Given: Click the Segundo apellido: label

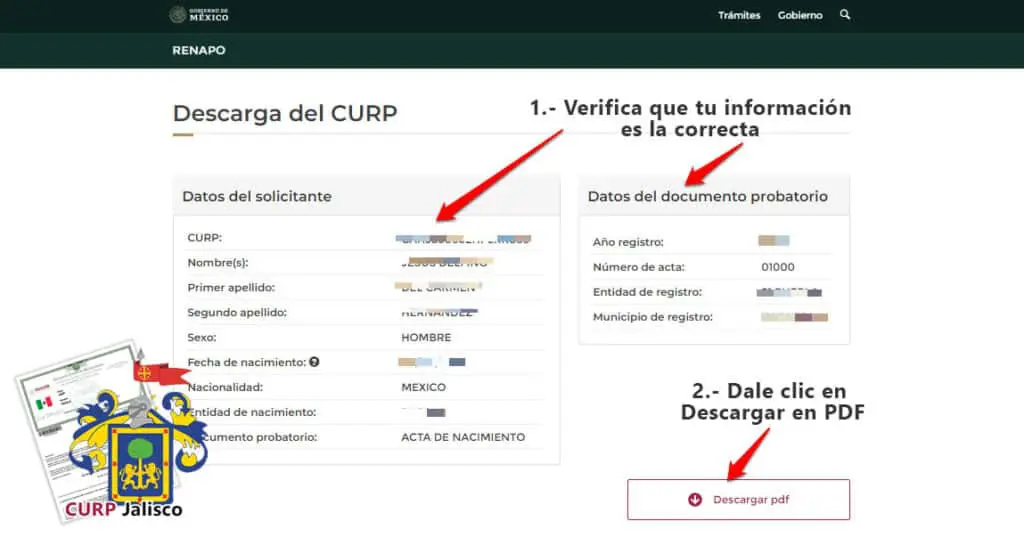Looking at the screenshot, I should point(237,312).
